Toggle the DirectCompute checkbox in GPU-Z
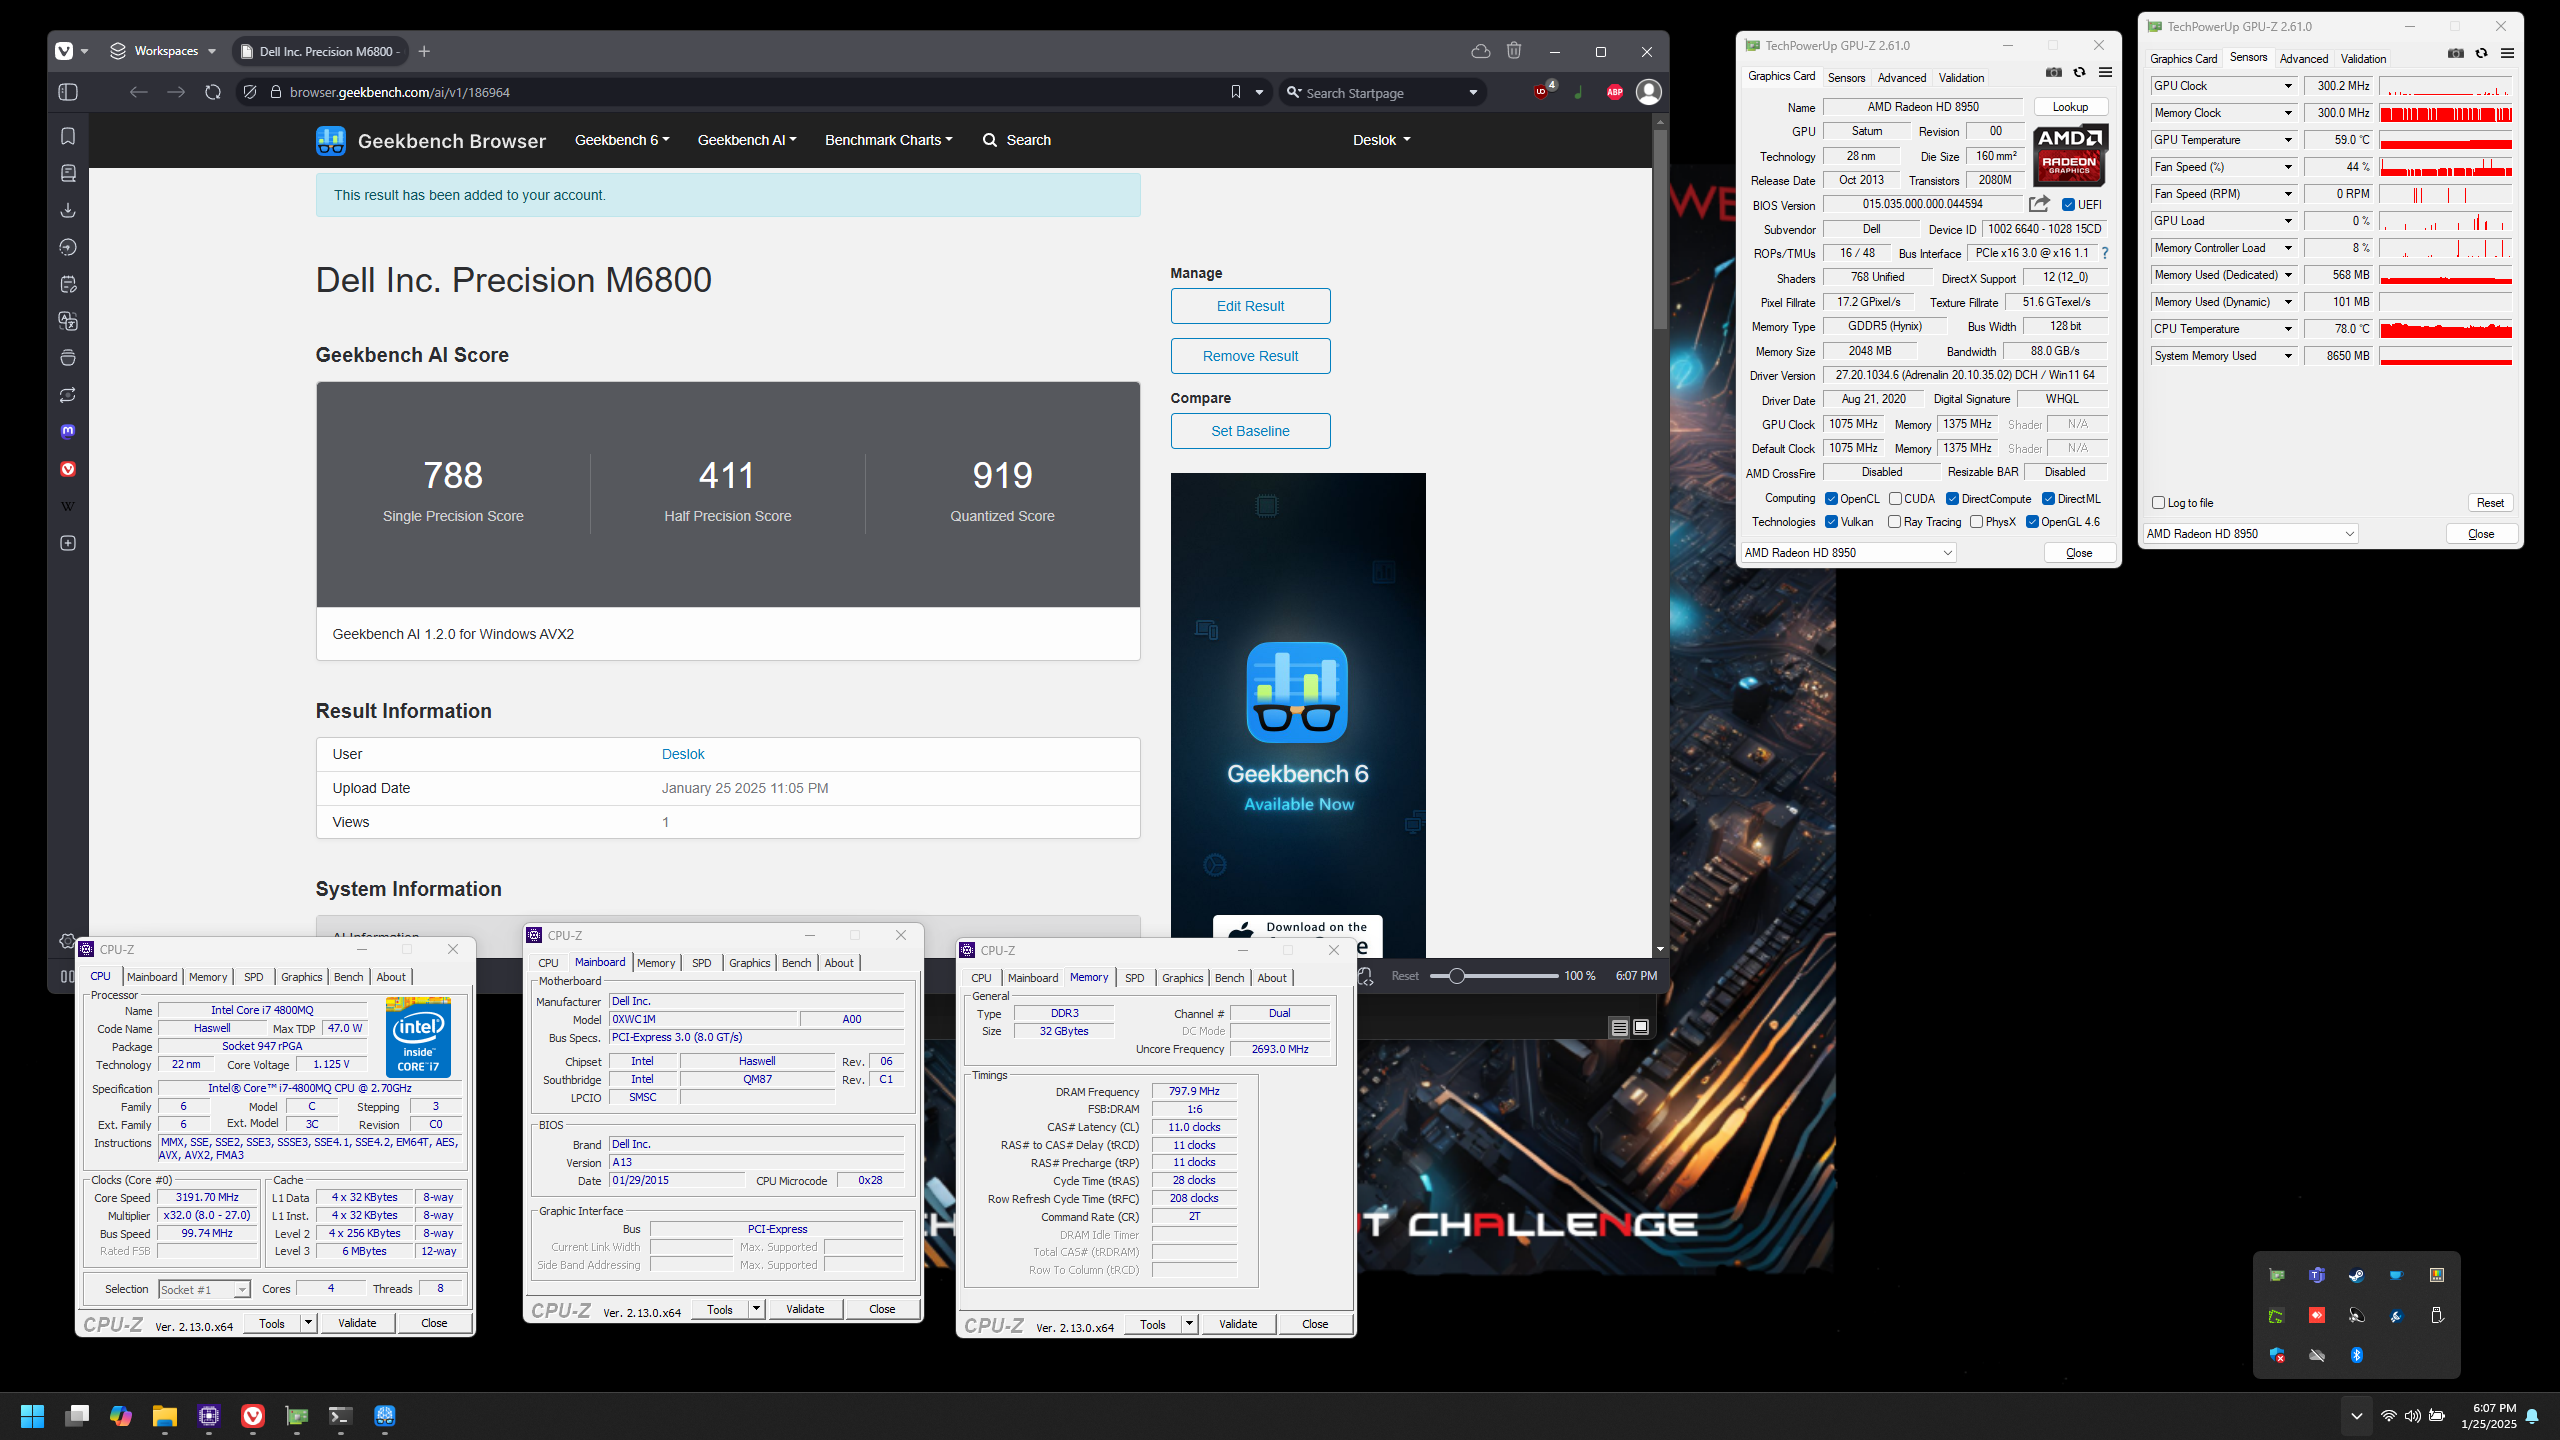This screenshot has height=1440, width=2560. 1952,499
